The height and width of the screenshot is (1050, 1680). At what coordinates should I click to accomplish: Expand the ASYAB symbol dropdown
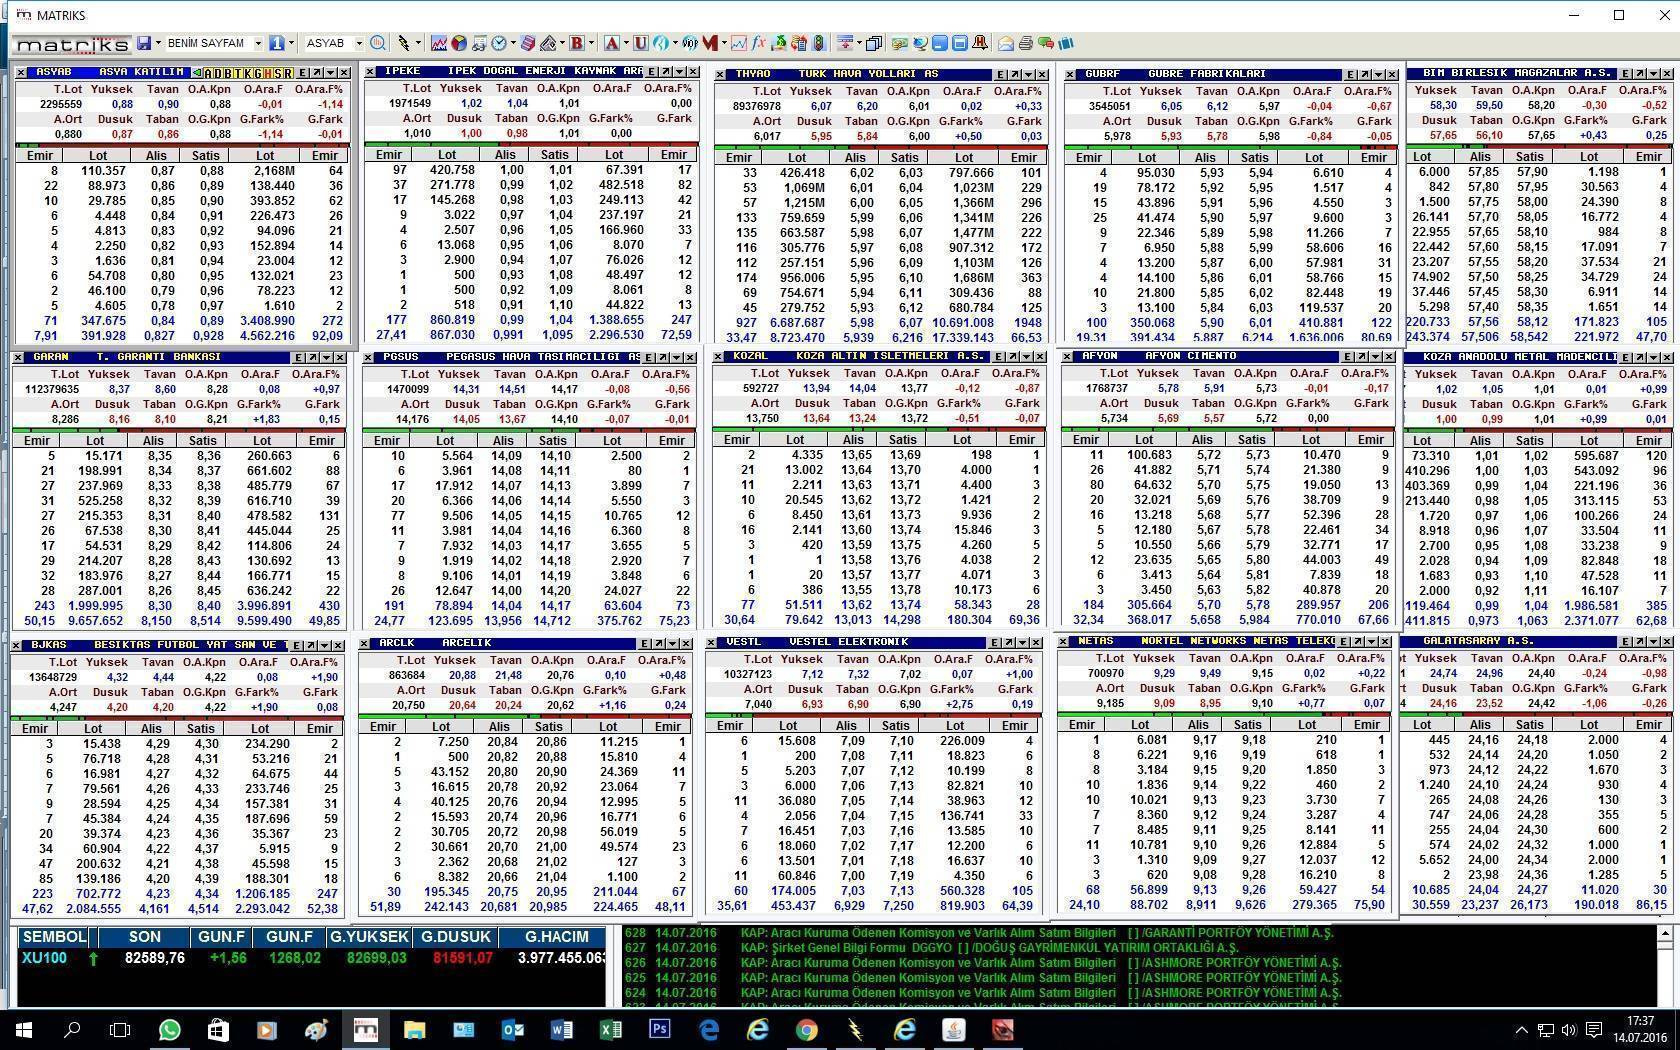[359, 43]
